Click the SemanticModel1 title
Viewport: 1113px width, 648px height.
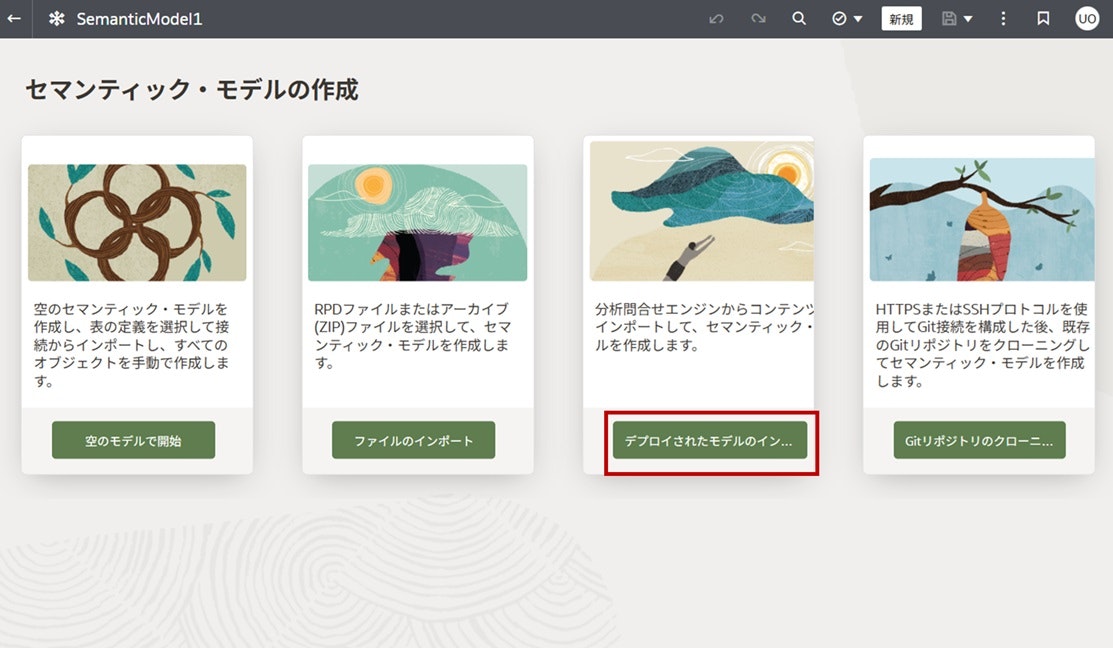139,19
